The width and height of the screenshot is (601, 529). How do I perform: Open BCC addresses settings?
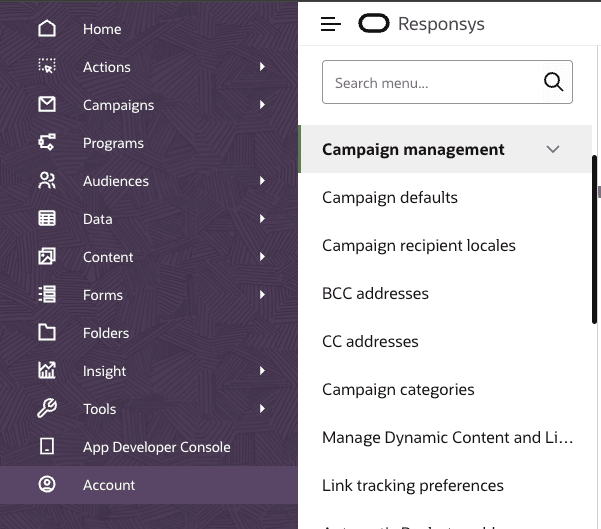click(x=375, y=294)
